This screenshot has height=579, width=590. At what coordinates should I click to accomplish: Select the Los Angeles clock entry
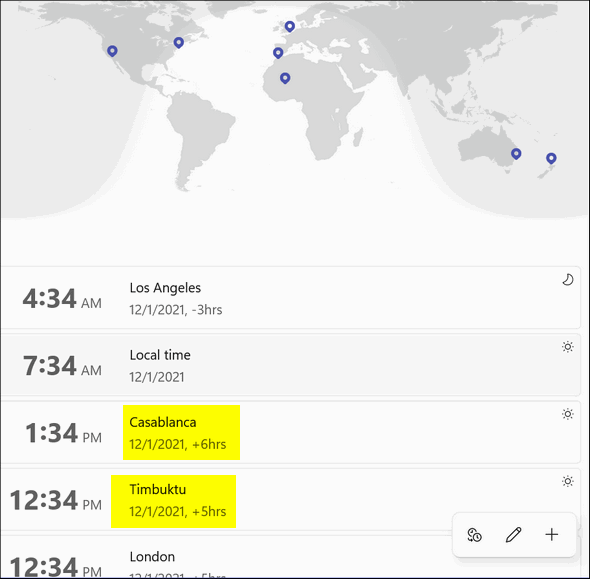[x=291, y=298]
